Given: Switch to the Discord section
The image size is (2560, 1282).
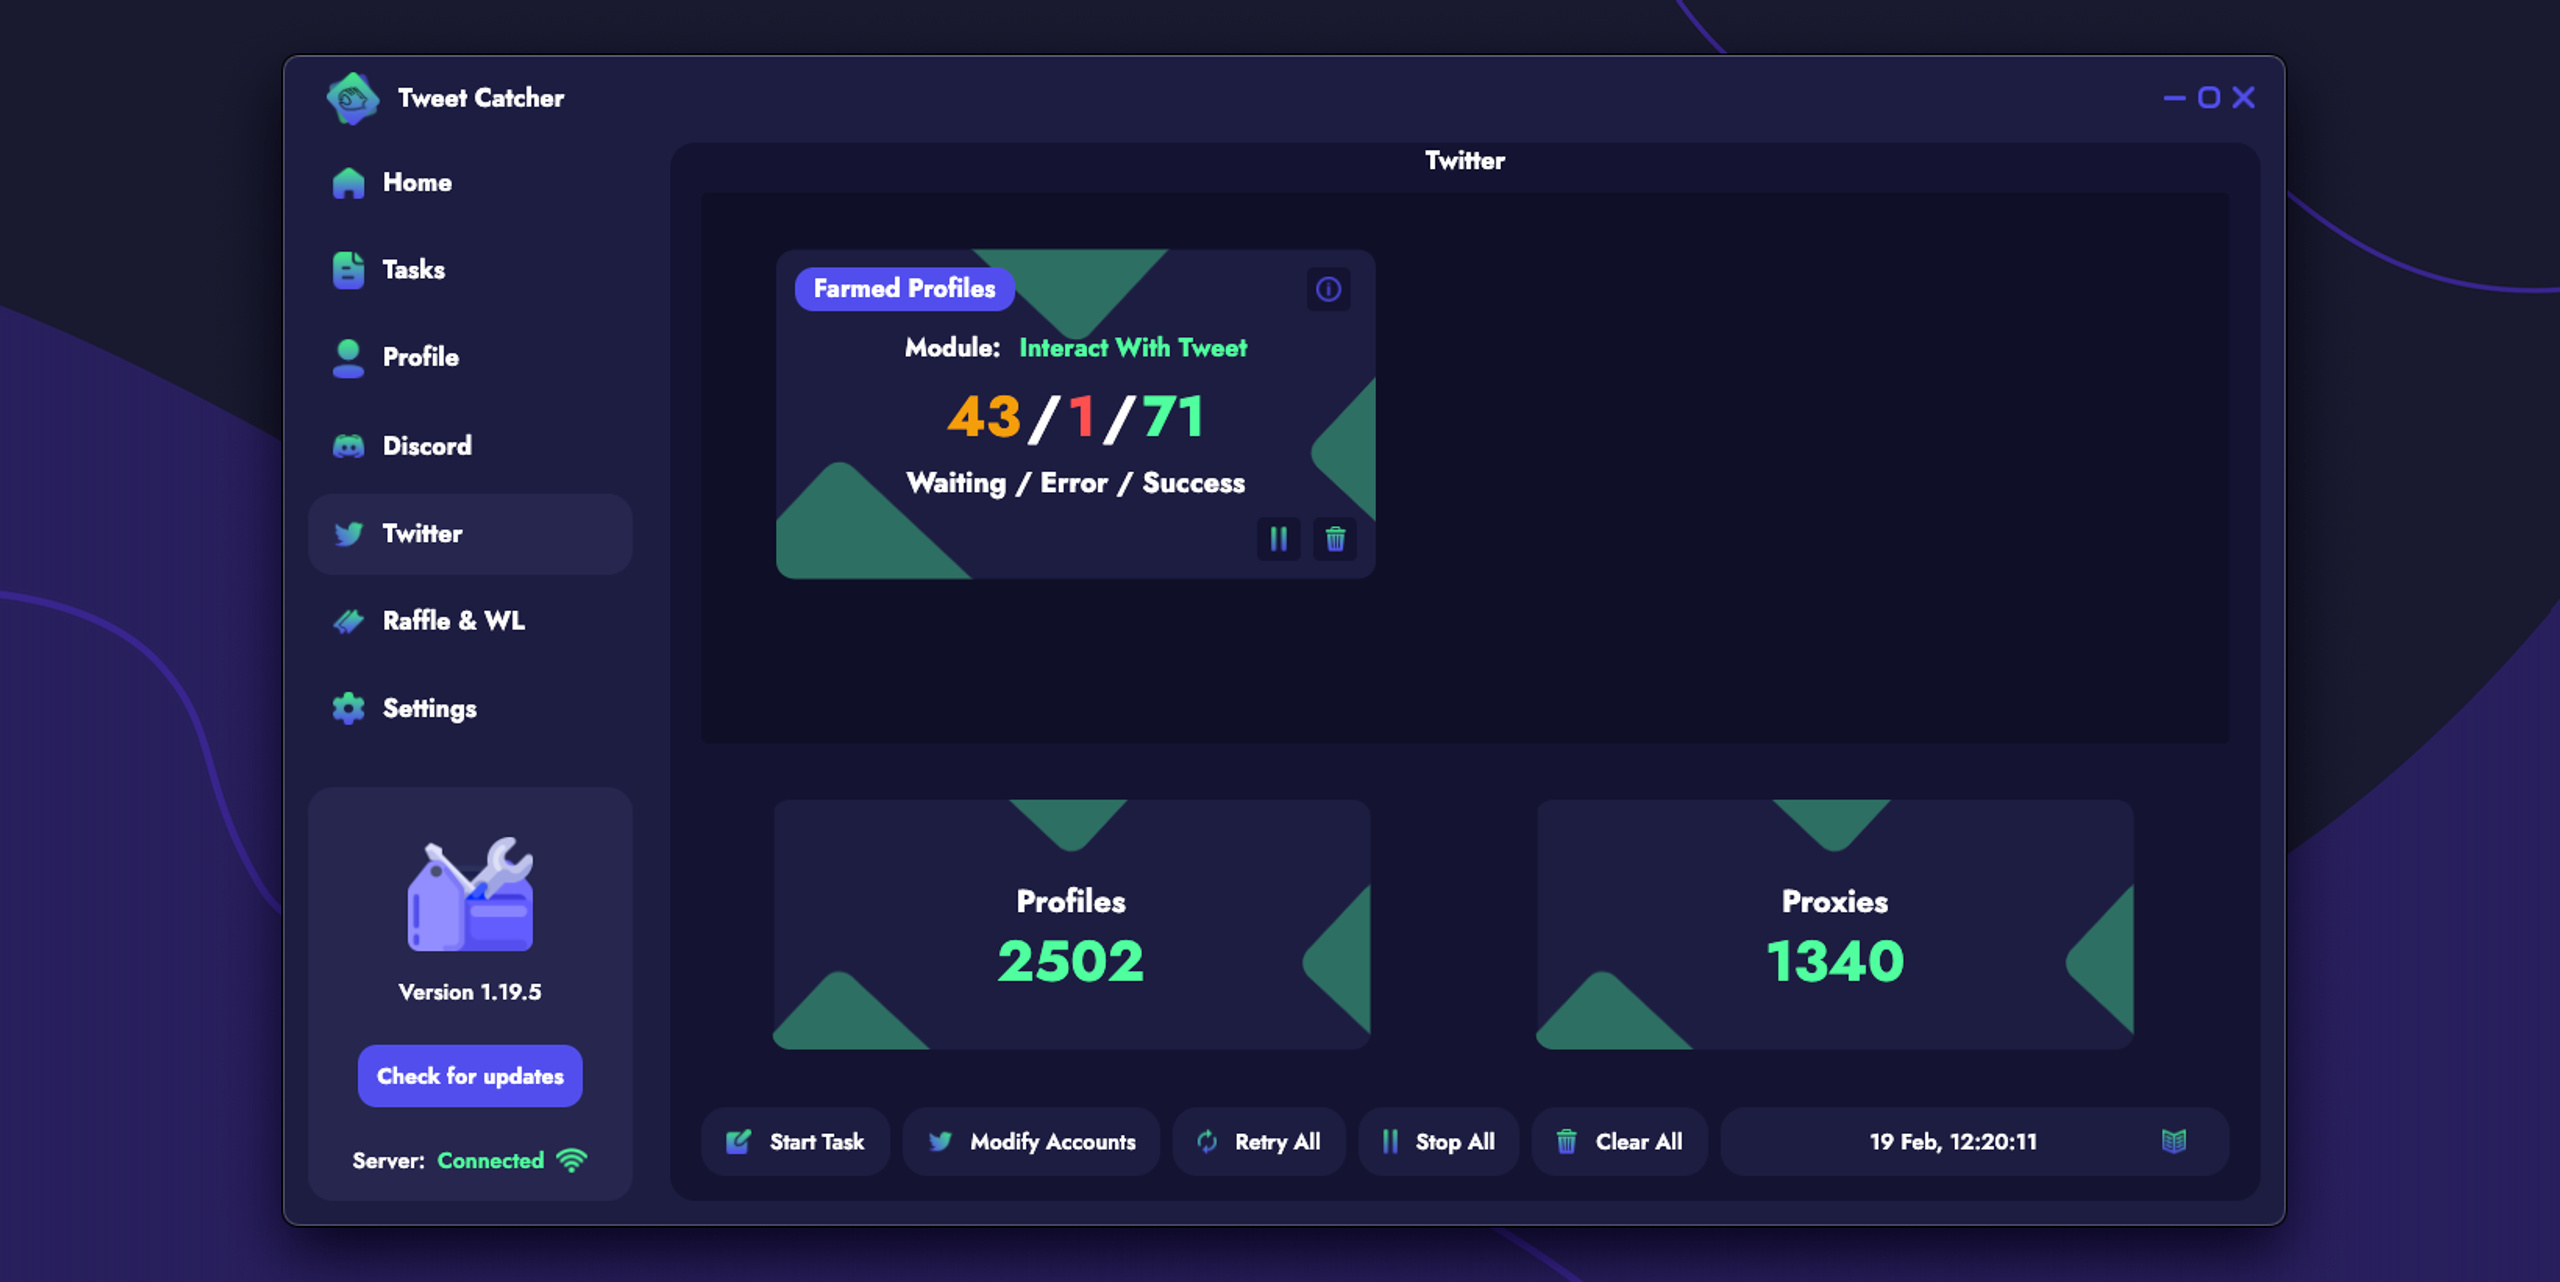Looking at the screenshot, I should click(x=470, y=446).
